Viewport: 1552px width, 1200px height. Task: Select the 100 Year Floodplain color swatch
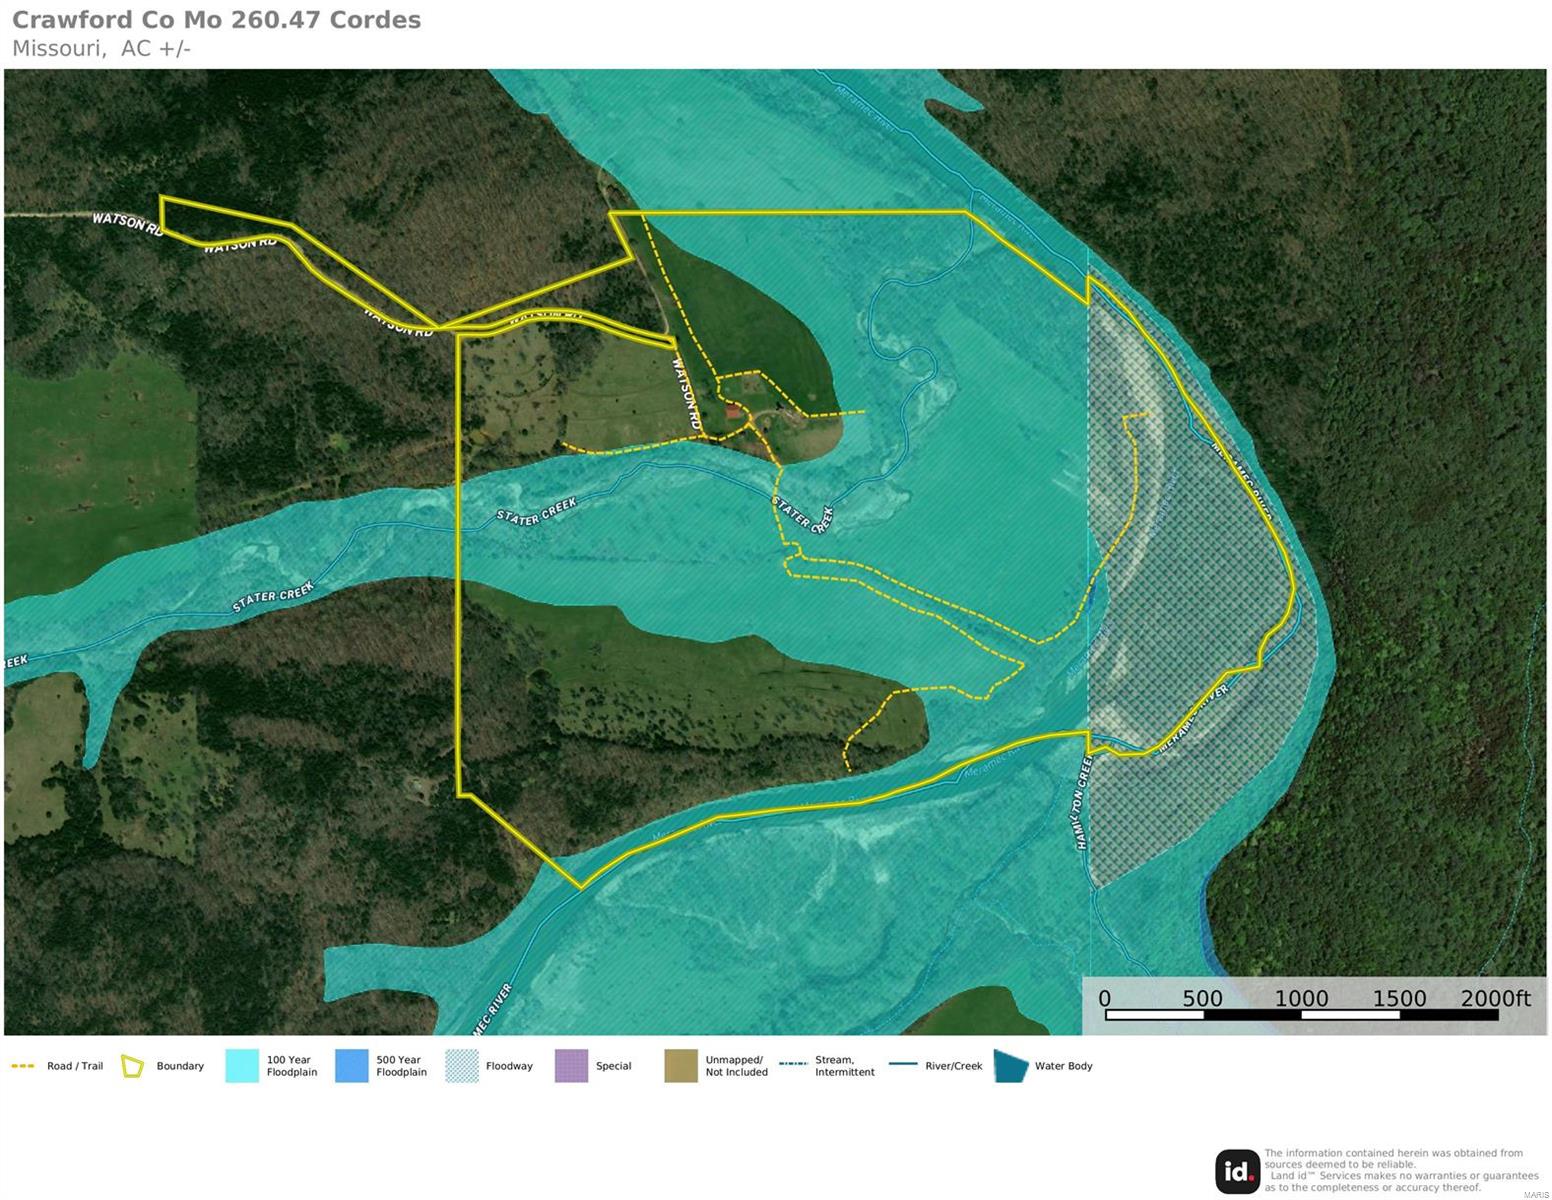click(242, 1066)
